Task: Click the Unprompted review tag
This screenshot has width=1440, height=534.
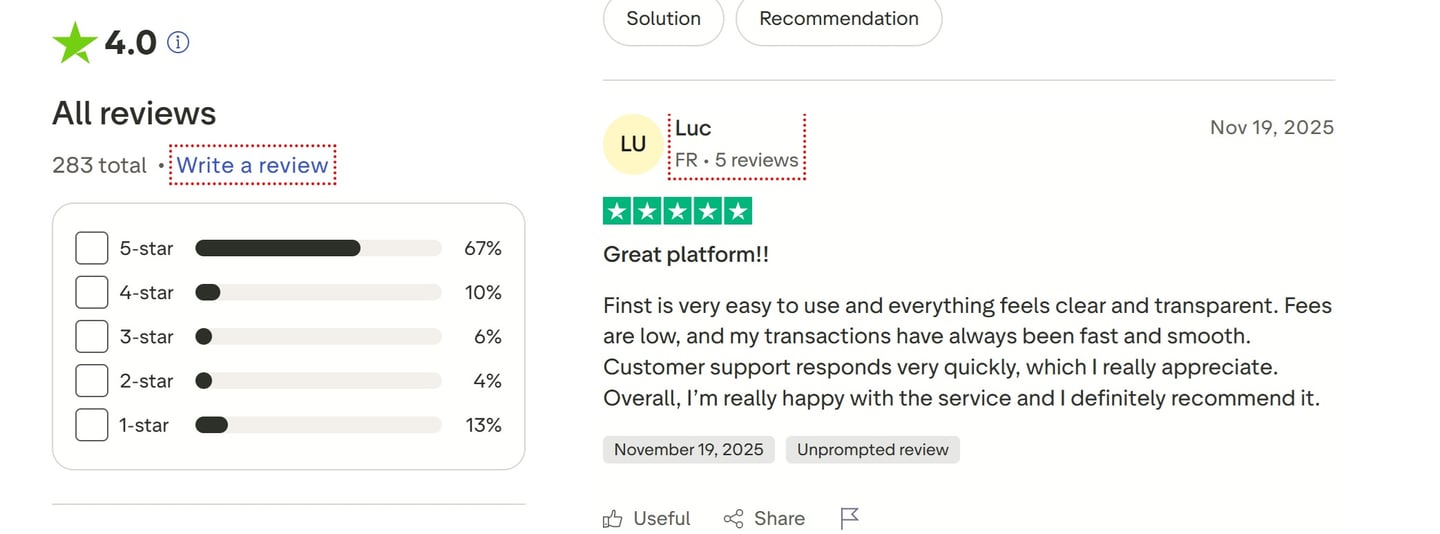Action: point(872,450)
